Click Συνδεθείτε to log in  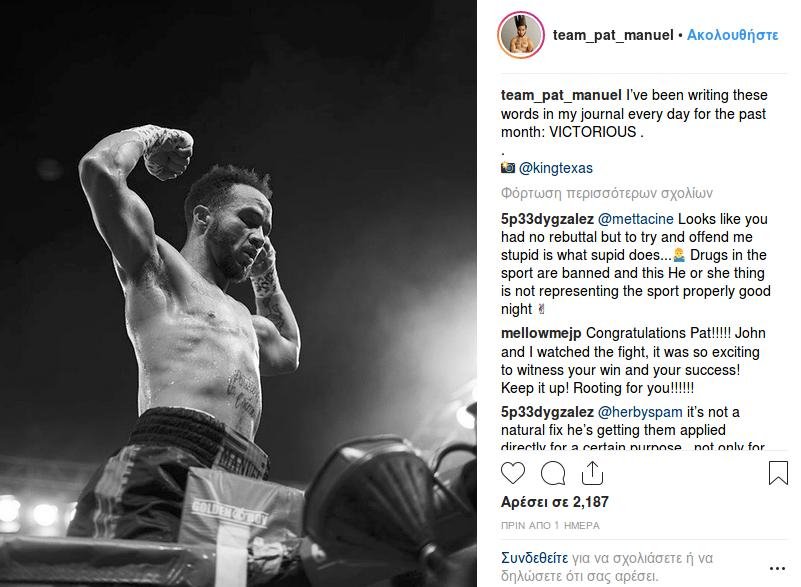pyautogui.click(x=534, y=557)
